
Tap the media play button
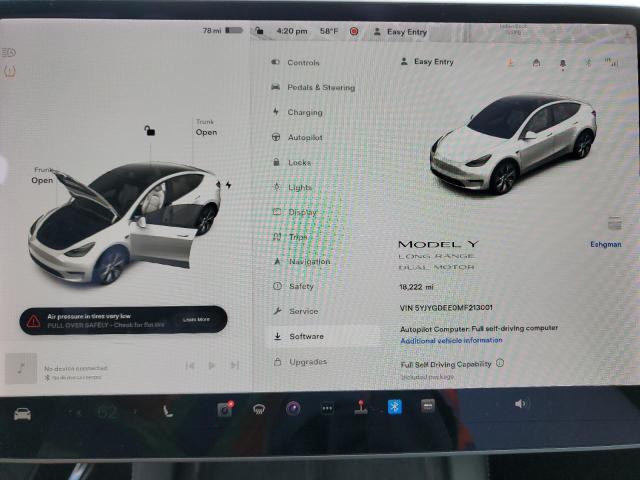pos(211,365)
